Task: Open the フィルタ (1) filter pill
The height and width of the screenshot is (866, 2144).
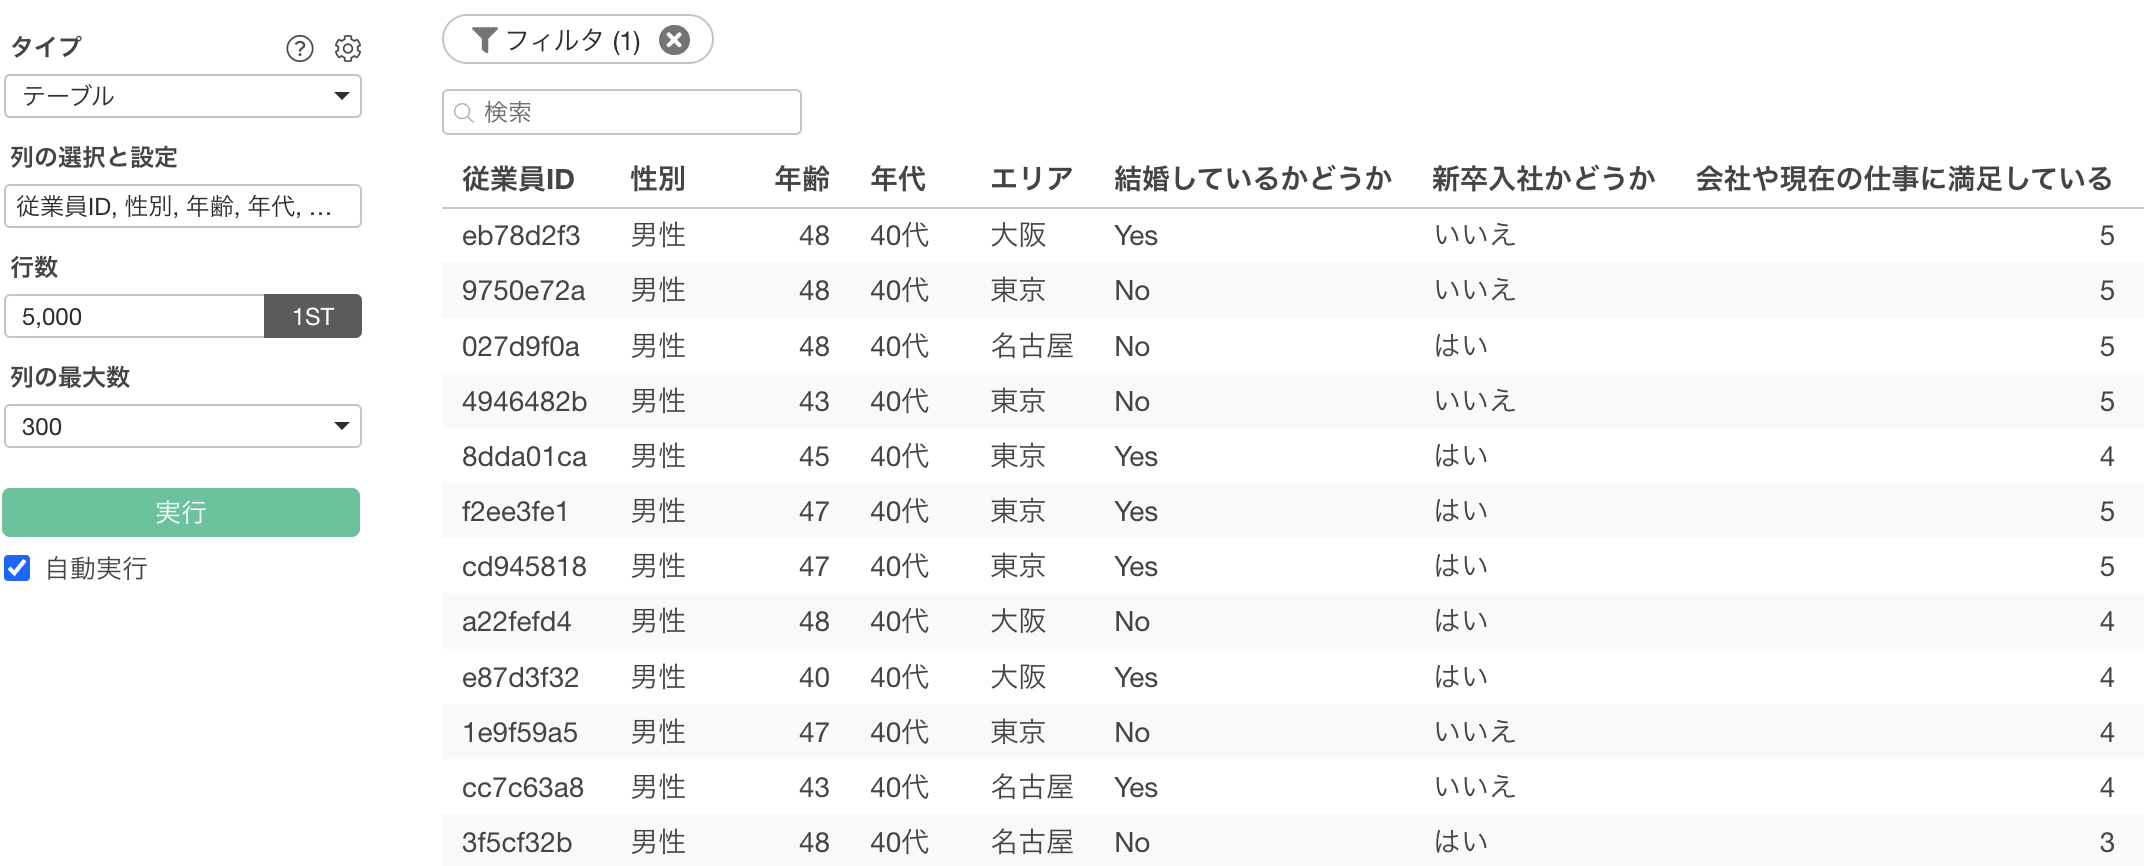Action: point(572,40)
